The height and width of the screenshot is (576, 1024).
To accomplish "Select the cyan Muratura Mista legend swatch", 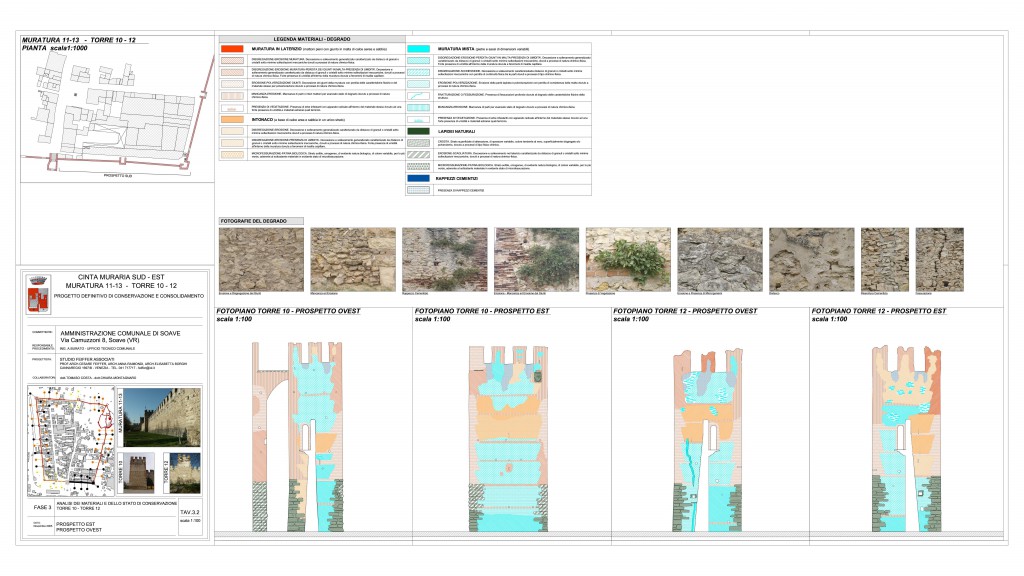I will (419, 49).
